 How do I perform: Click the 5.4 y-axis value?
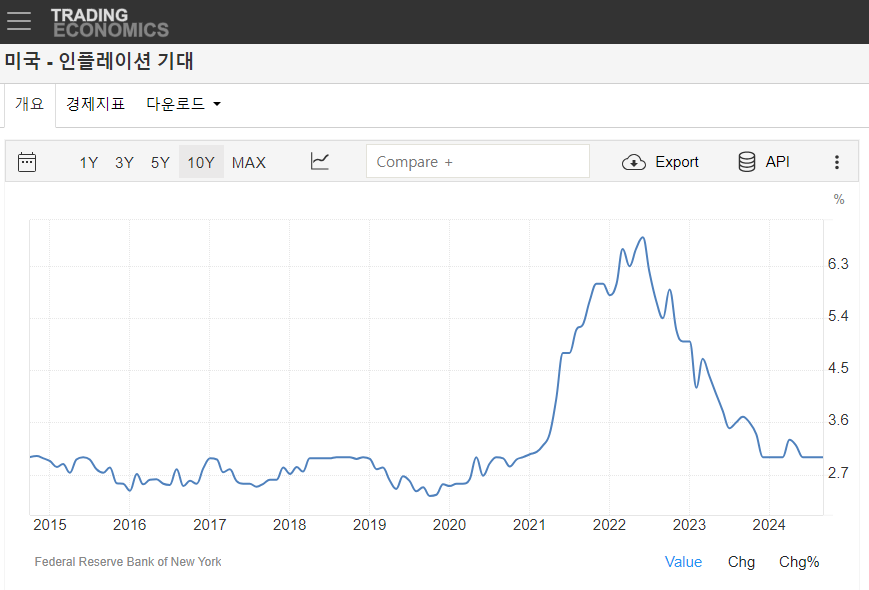coord(838,316)
